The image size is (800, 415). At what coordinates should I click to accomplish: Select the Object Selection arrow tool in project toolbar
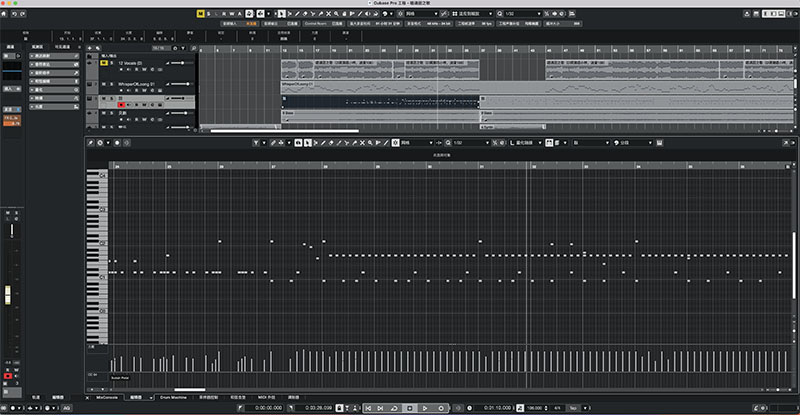(x=281, y=14)
